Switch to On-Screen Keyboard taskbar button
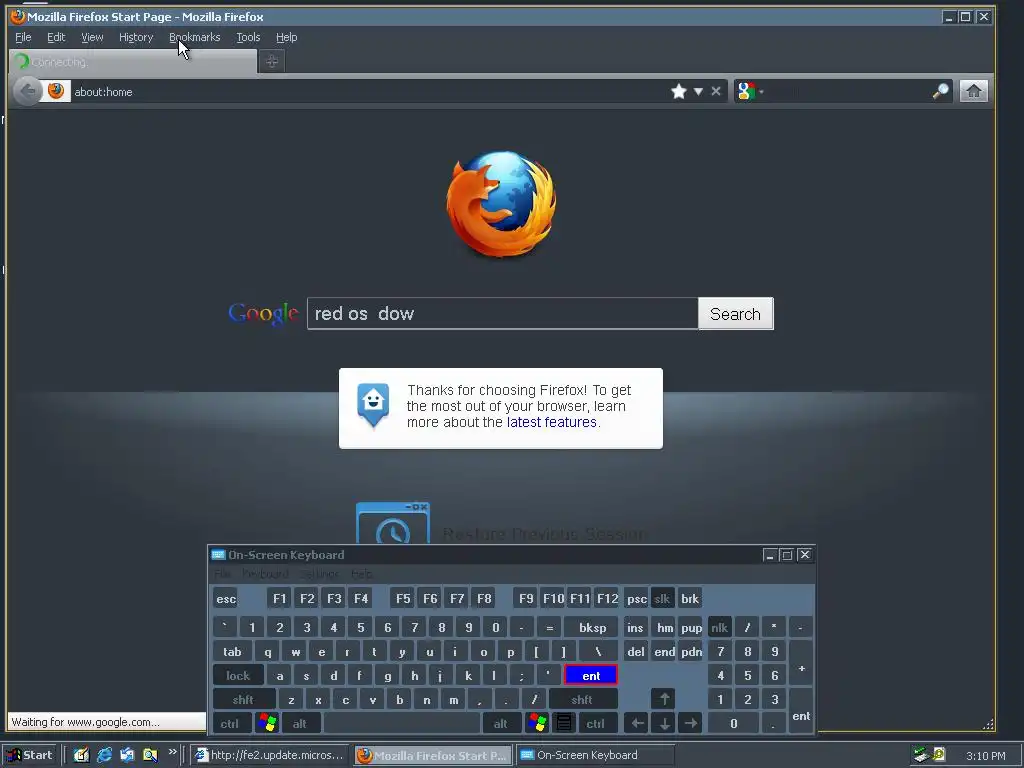1024x768 pixels. [x=596, y=755]
